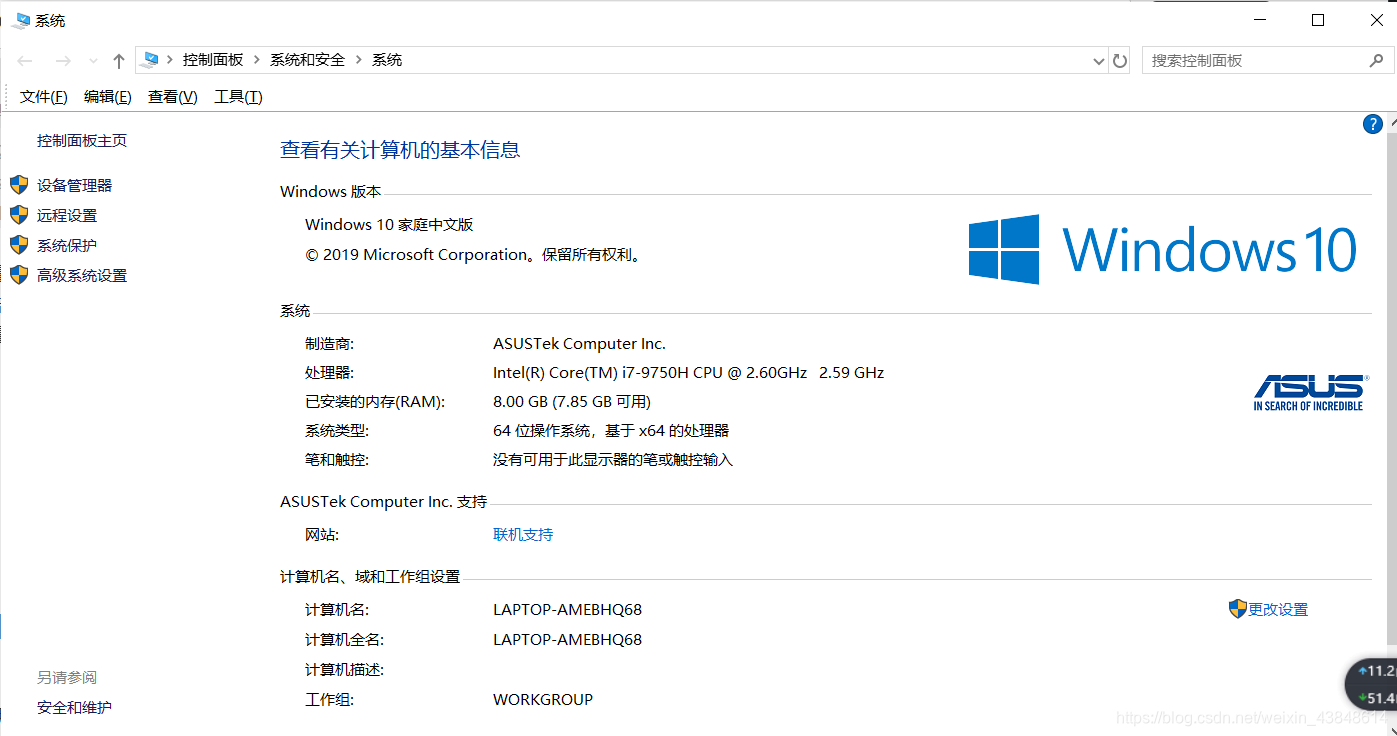Viewport: 1397px width, 736px height.
Task: Open the 编辑(E) menu
Action: pyautogui.click(x=108, y=97)
